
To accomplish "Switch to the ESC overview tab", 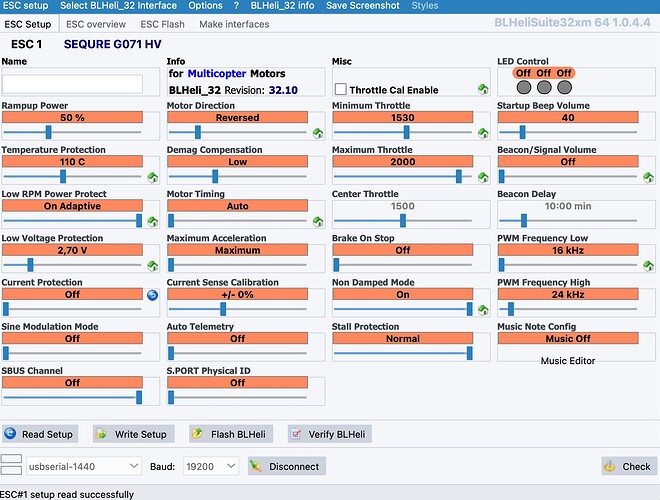I will 96,24.
